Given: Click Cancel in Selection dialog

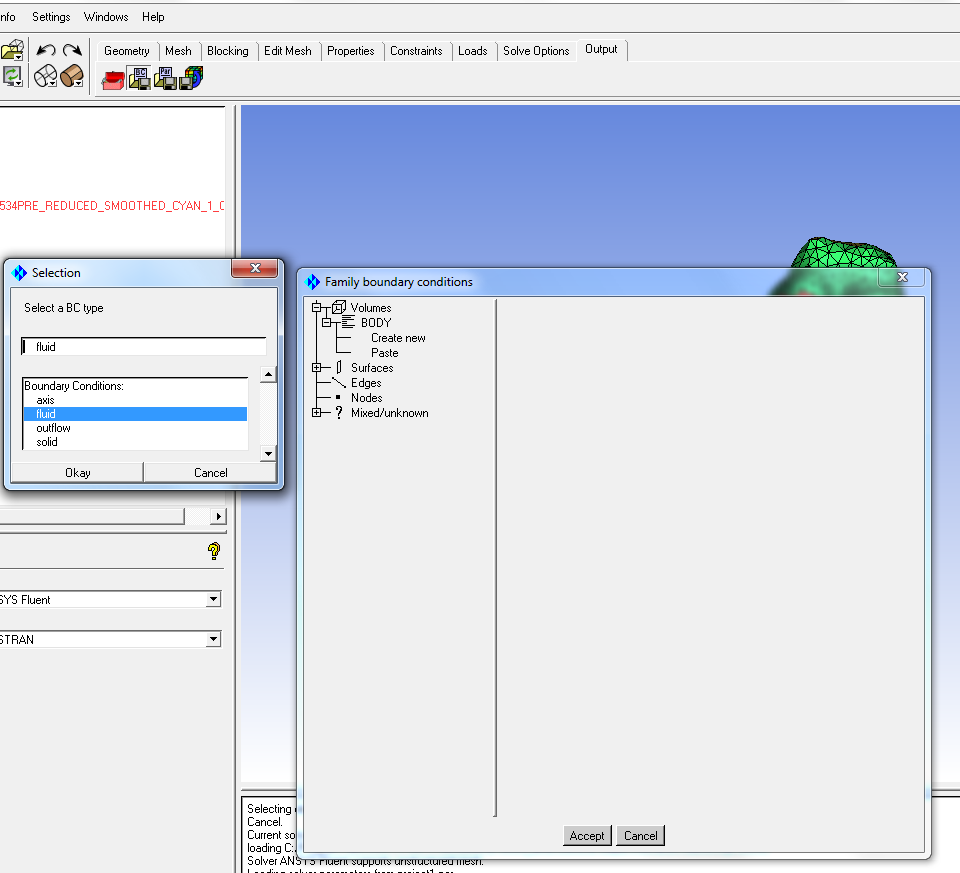Looking at the screenshot, I should click(211, 473).
